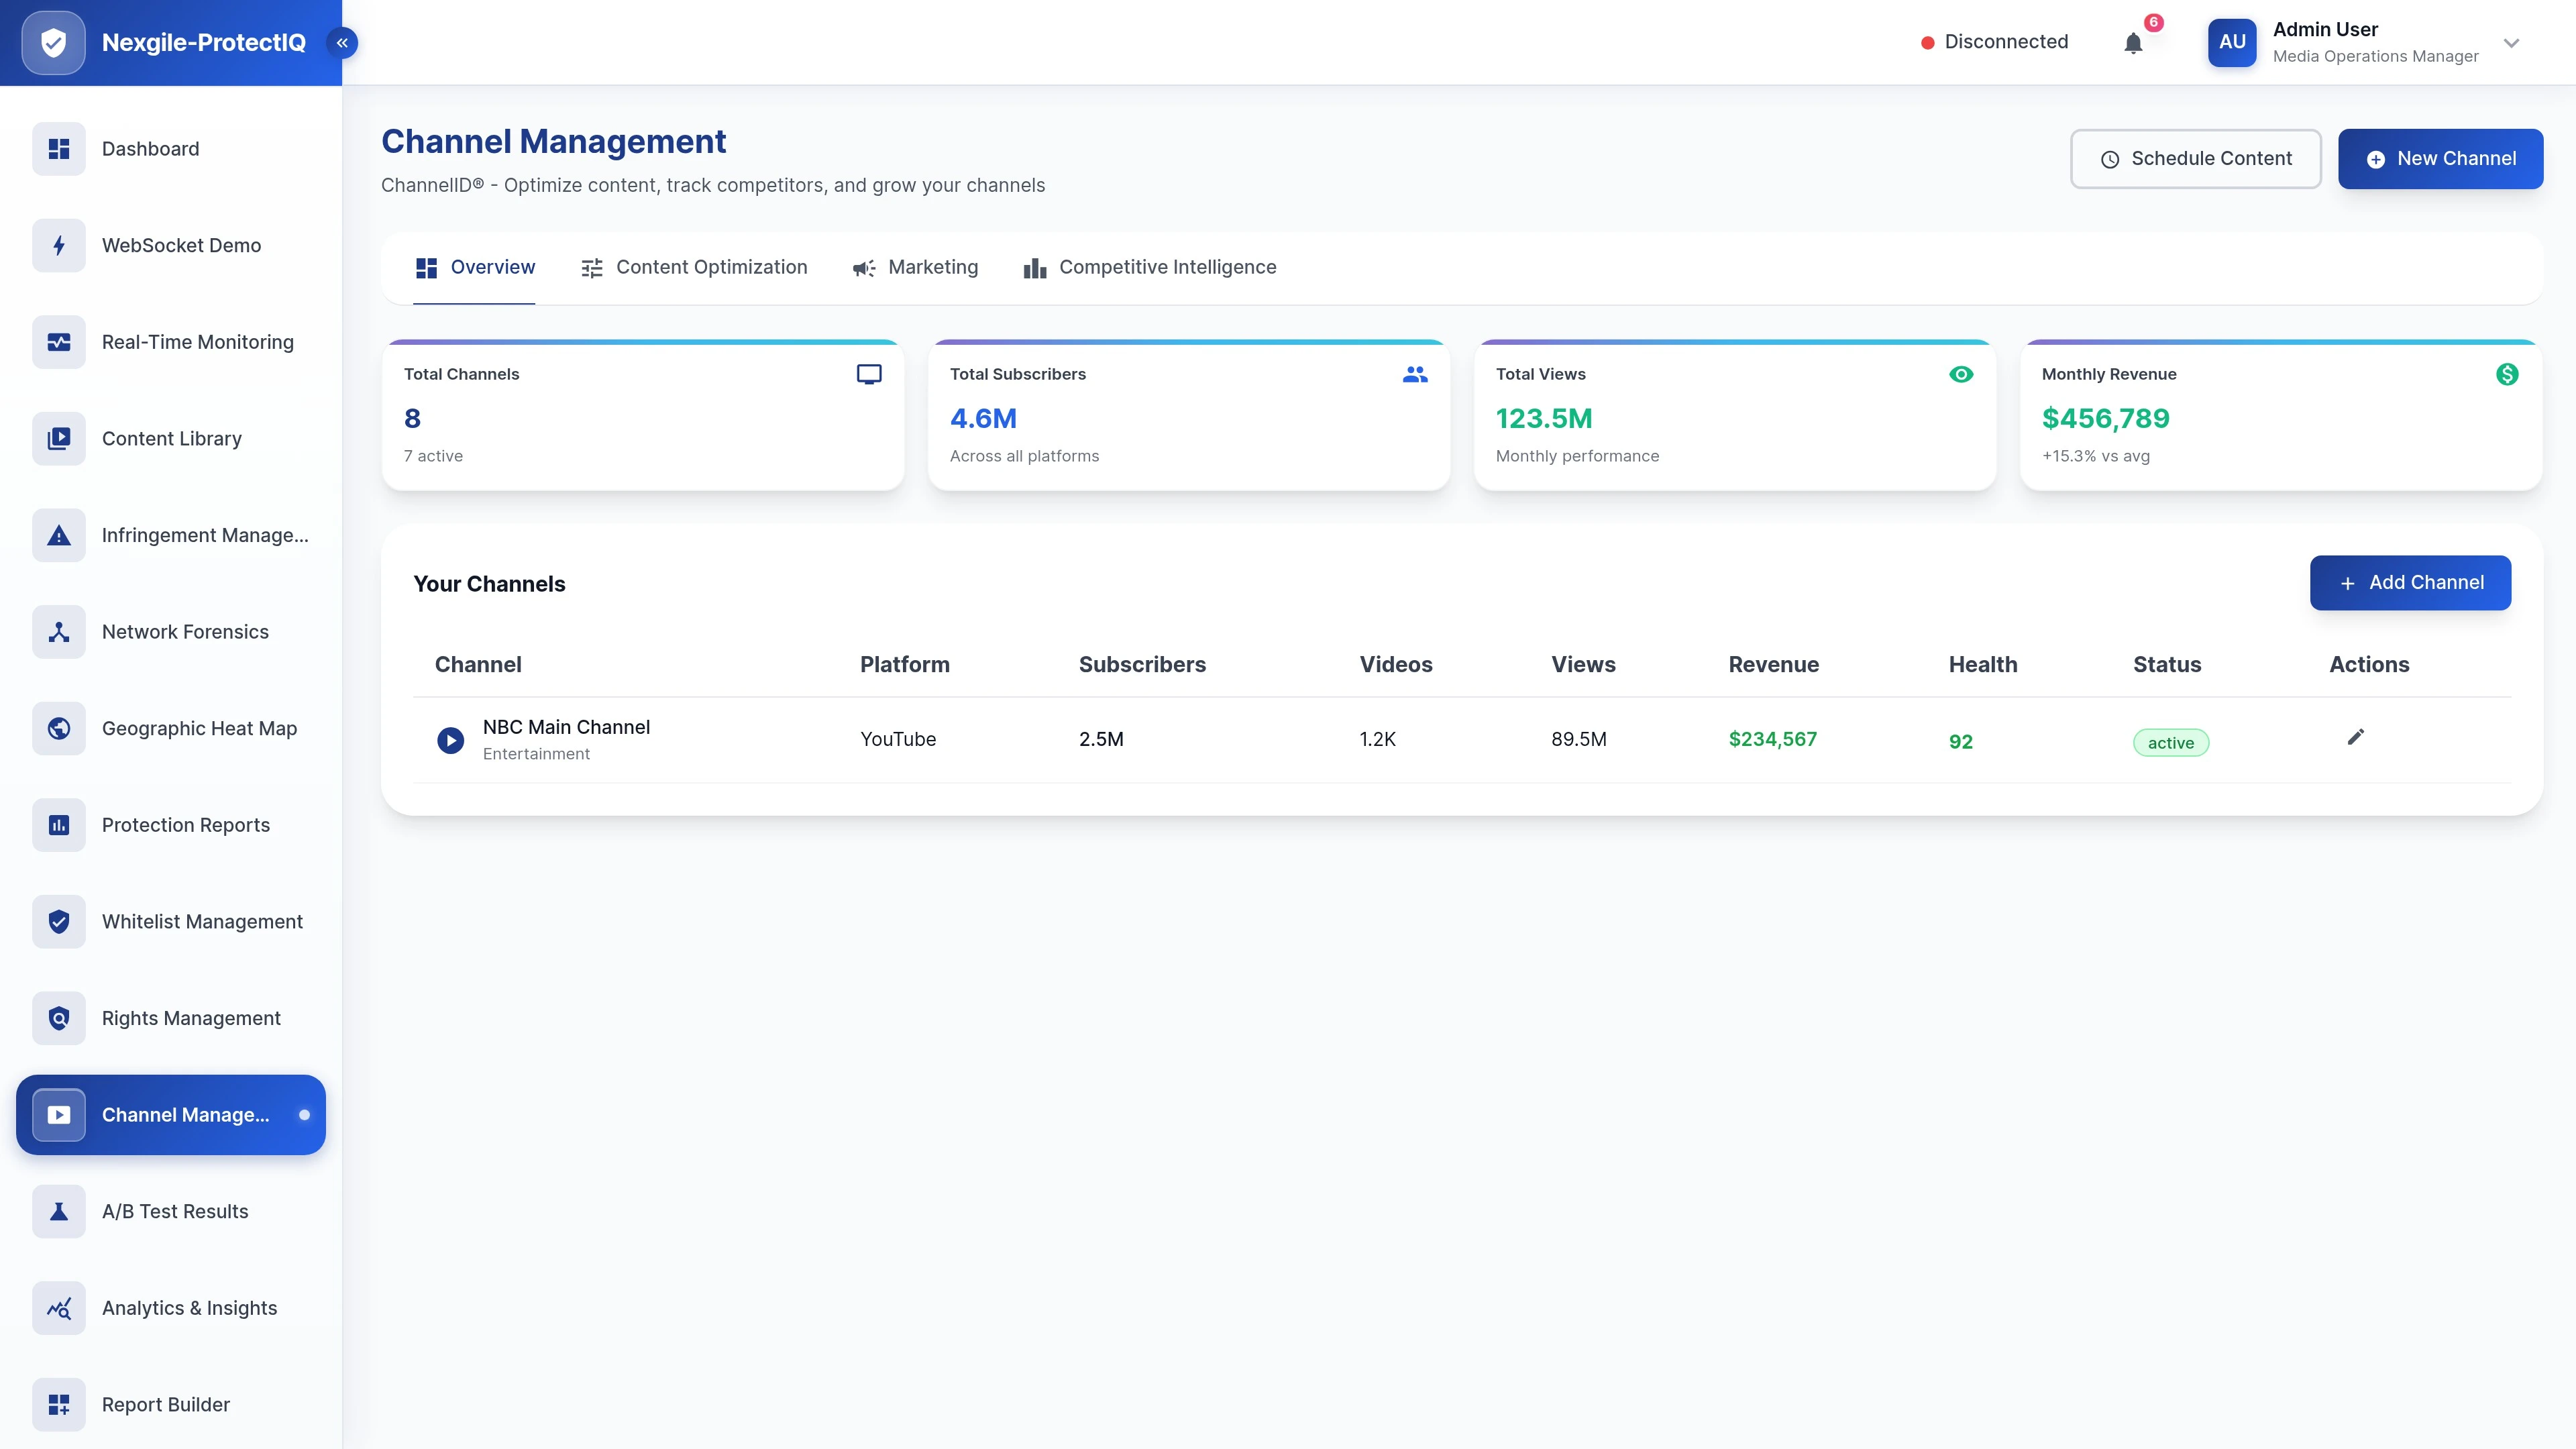The width and height of the screenshot is (2576, 1449).
Task: Select the WebSocket Demo sidebar icon
Action: pyautogui.click(x=58, y=245)
